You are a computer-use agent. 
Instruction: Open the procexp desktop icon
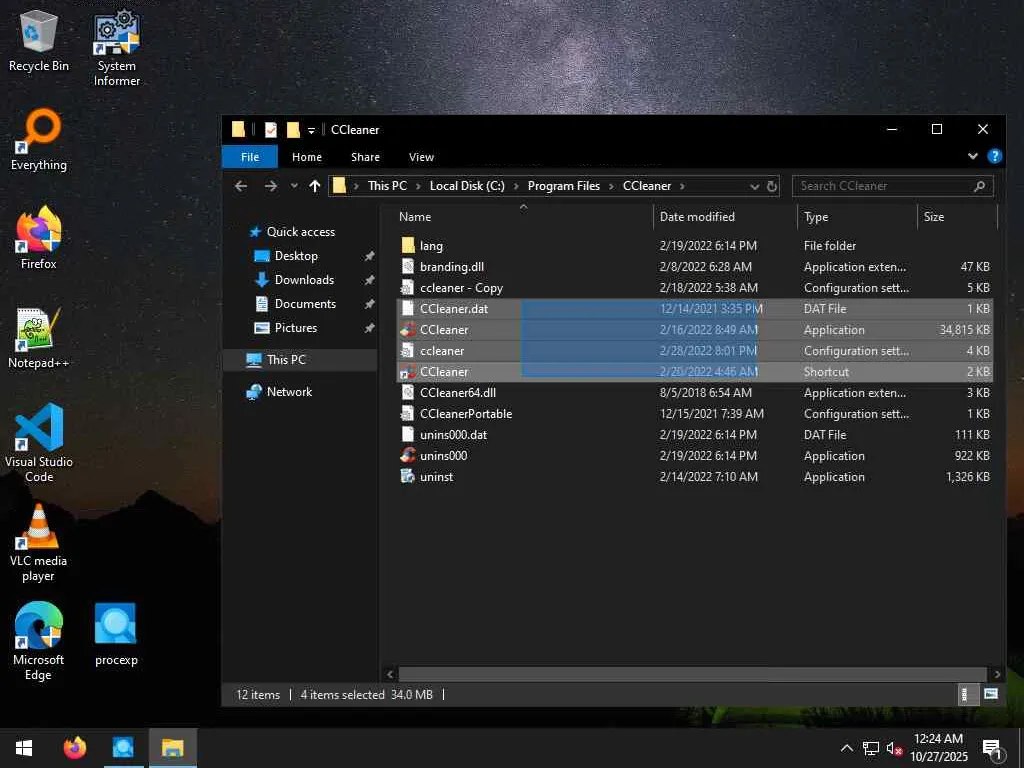[x=116, y=634]
